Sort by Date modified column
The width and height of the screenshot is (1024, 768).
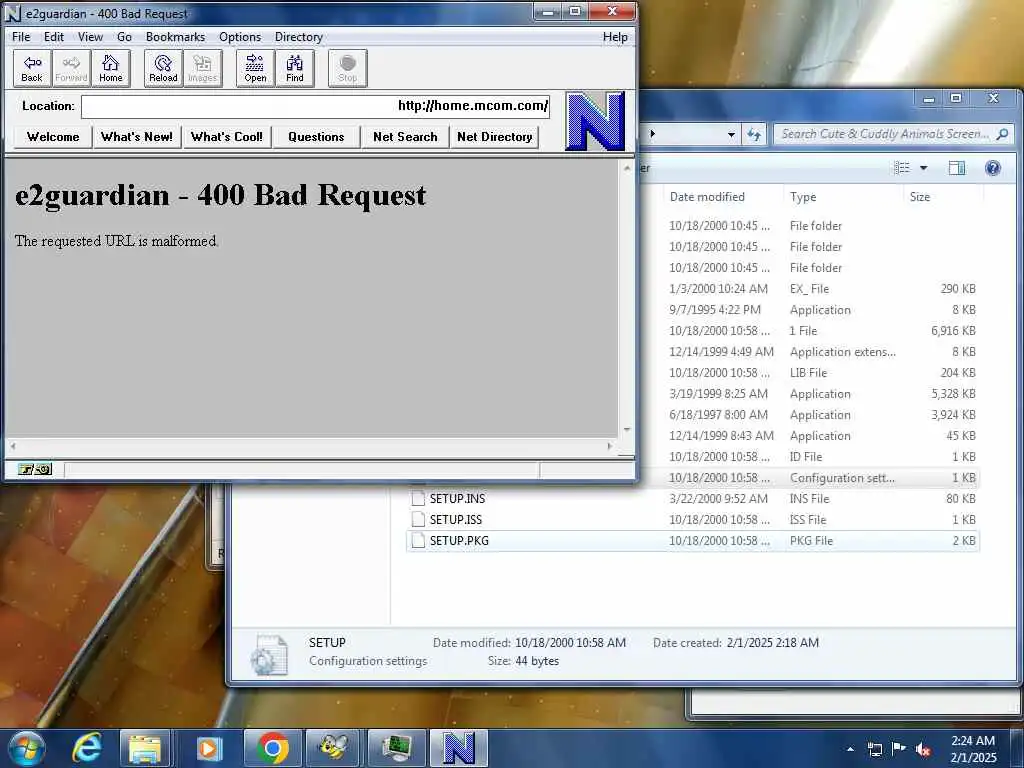(722, 197)
